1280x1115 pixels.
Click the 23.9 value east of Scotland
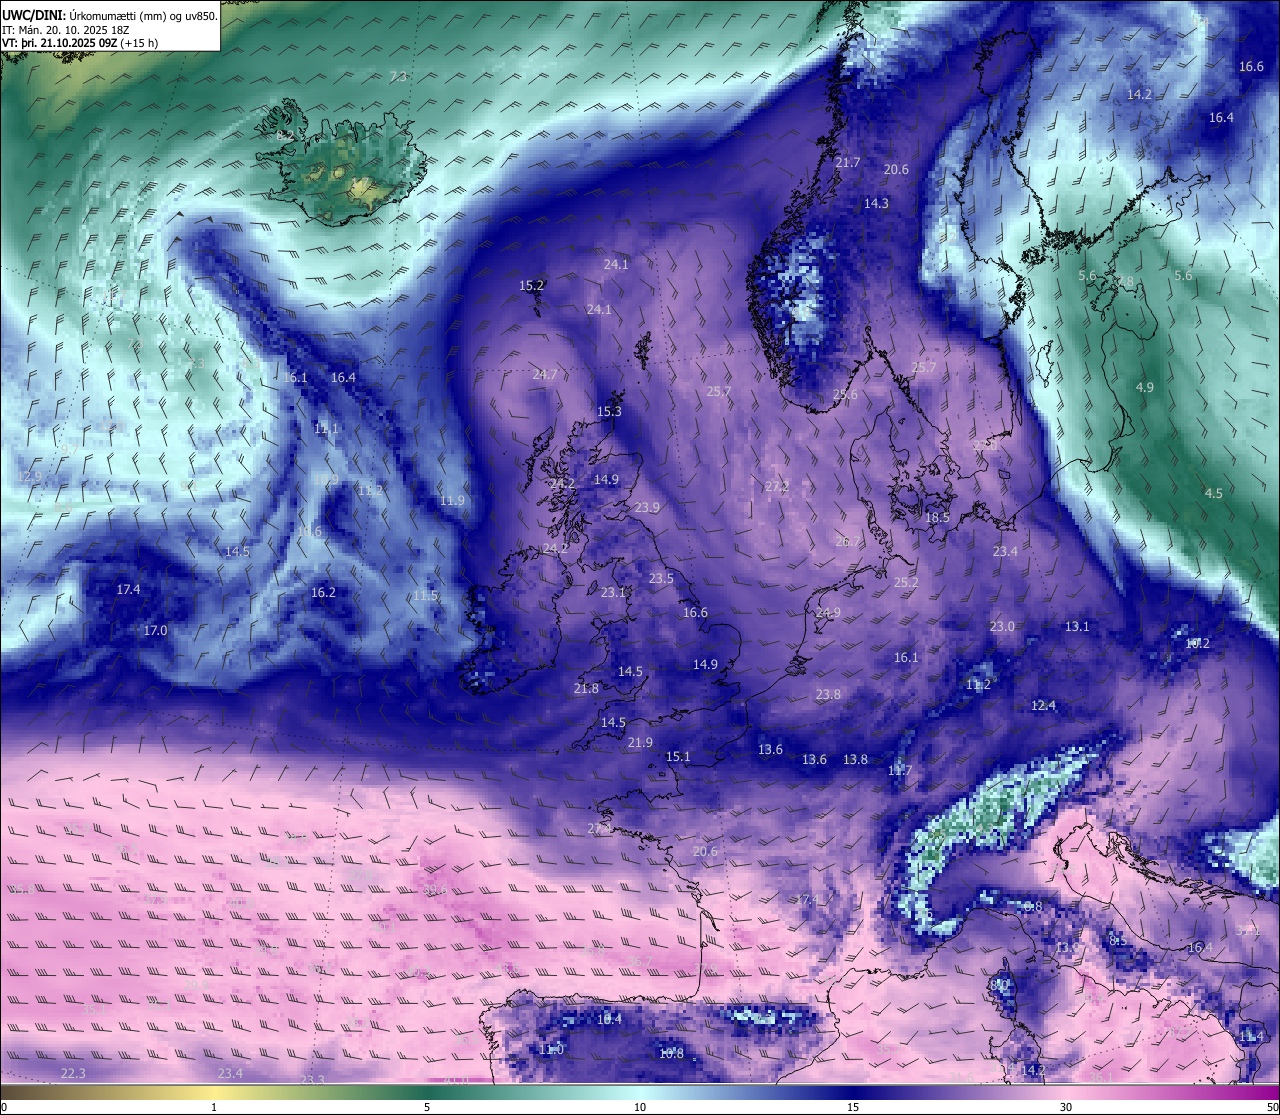coord(647,507)
